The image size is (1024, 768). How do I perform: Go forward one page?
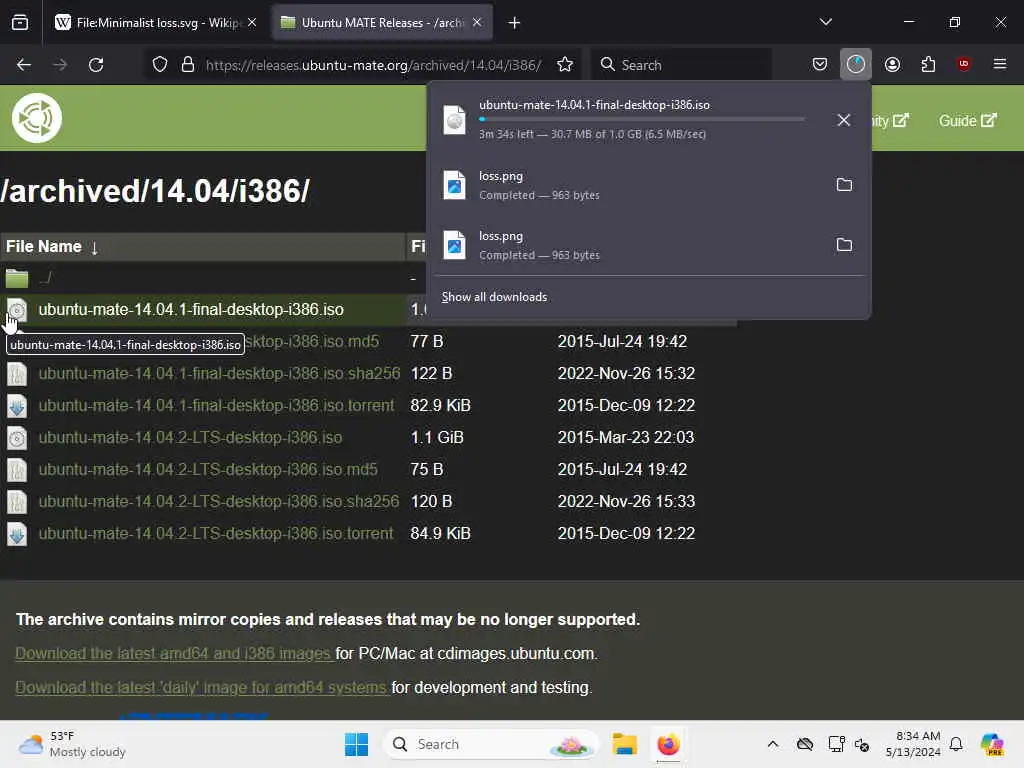[x=60, y=65]
